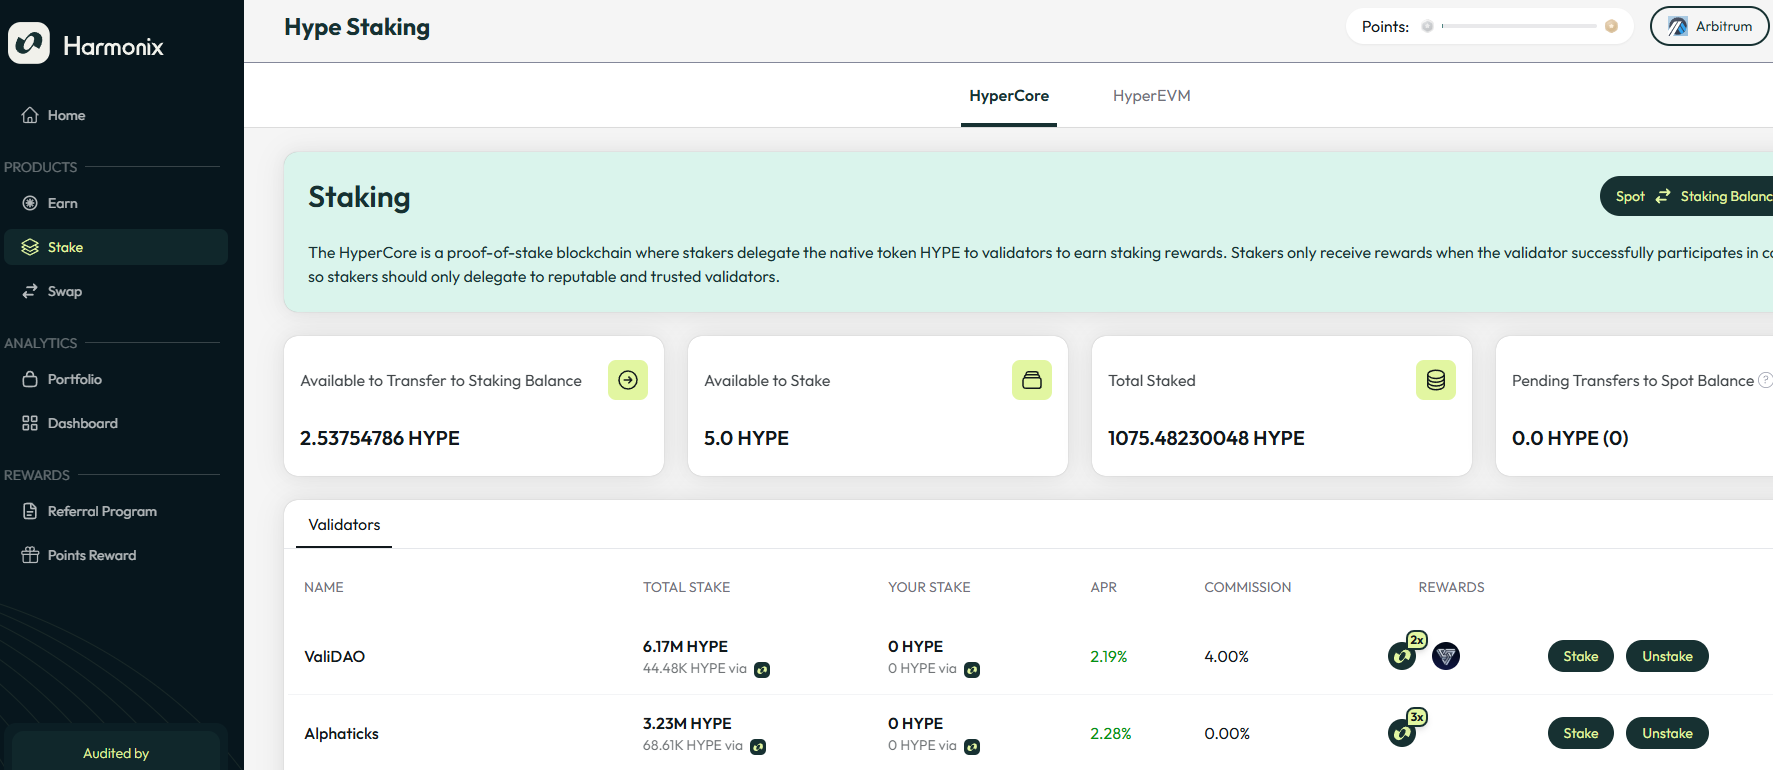Click the TOTAL STAKE column header
The image size is (1773, 770).
pos(687,587)
